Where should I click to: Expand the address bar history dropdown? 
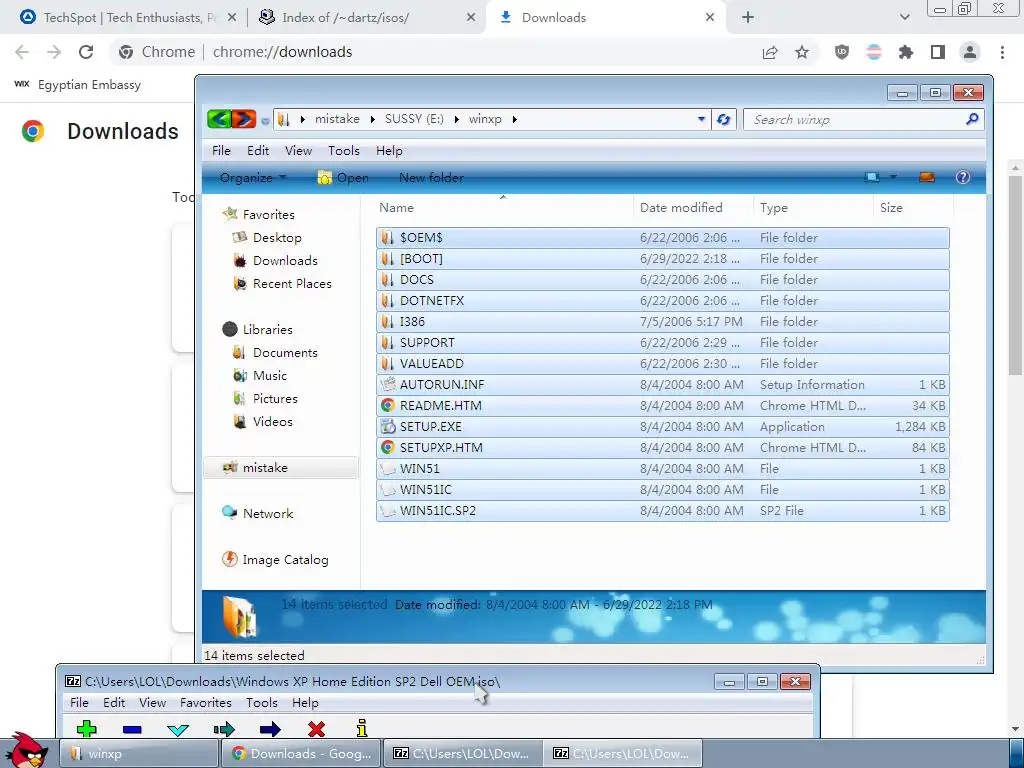pyautogui.click(x=701, y=120)
